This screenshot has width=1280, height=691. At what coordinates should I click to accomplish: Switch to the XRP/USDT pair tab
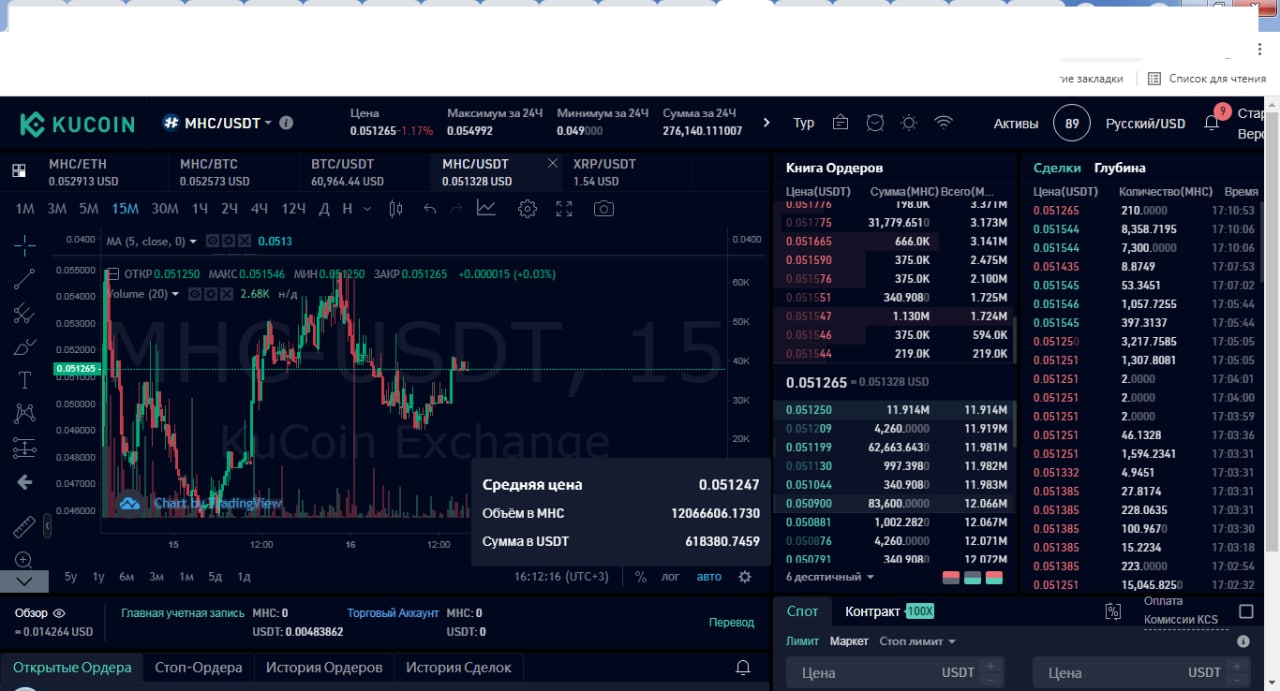tap(626, 172)
